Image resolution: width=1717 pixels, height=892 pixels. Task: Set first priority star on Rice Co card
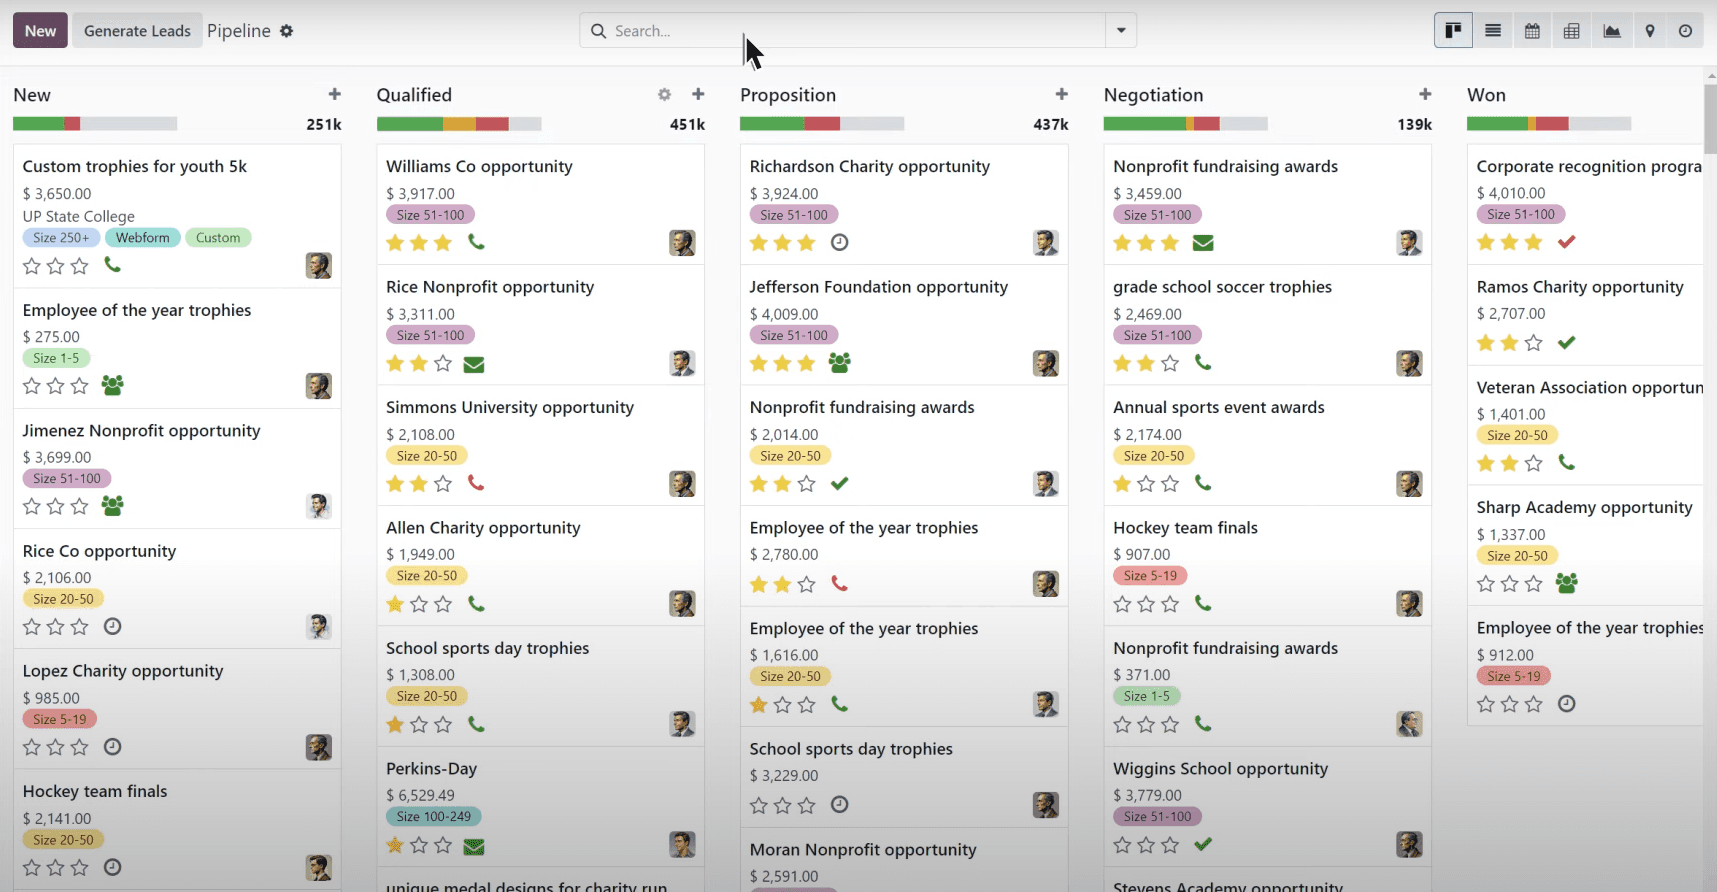[x=32, y=627]
